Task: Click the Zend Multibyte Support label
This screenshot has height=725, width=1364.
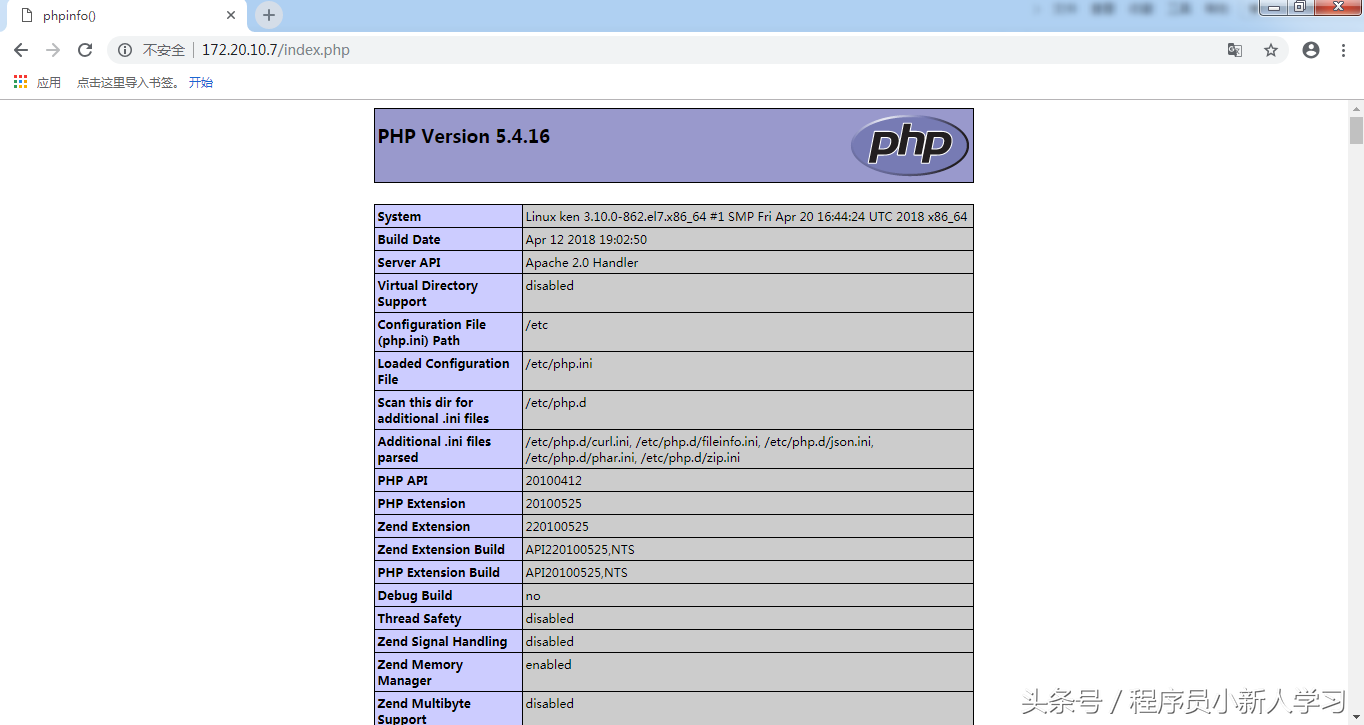Action: [x=425, y=711]
